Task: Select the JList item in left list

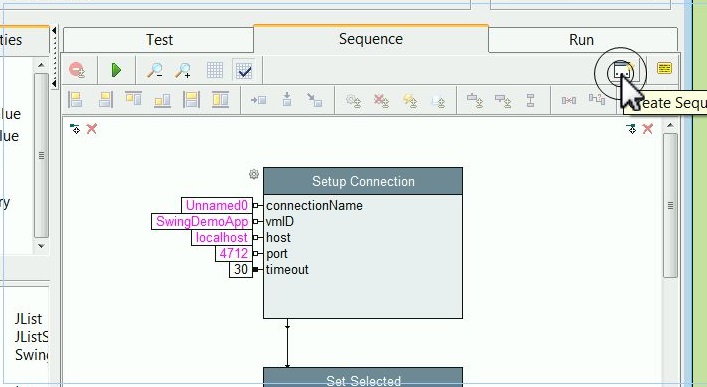Action: [x=28, y=319]
